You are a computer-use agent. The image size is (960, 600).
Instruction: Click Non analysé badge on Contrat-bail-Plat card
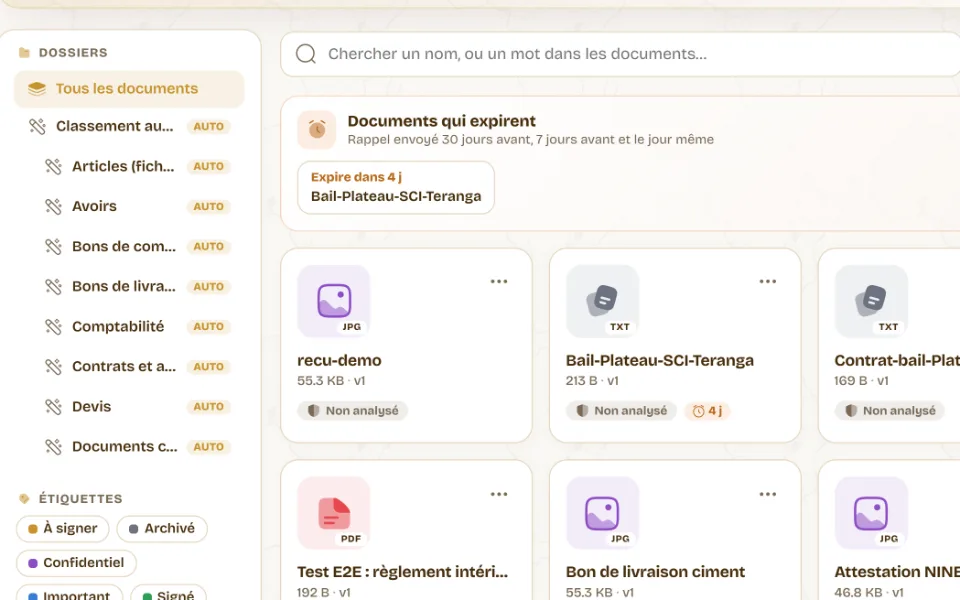click(x=890, y=411)
